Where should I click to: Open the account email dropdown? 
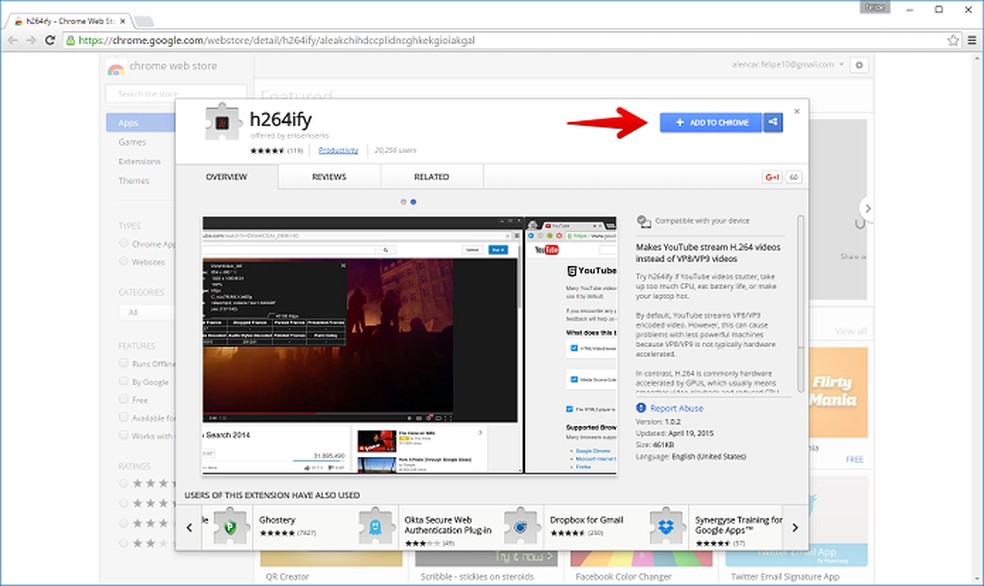click(x=788, y=65)
